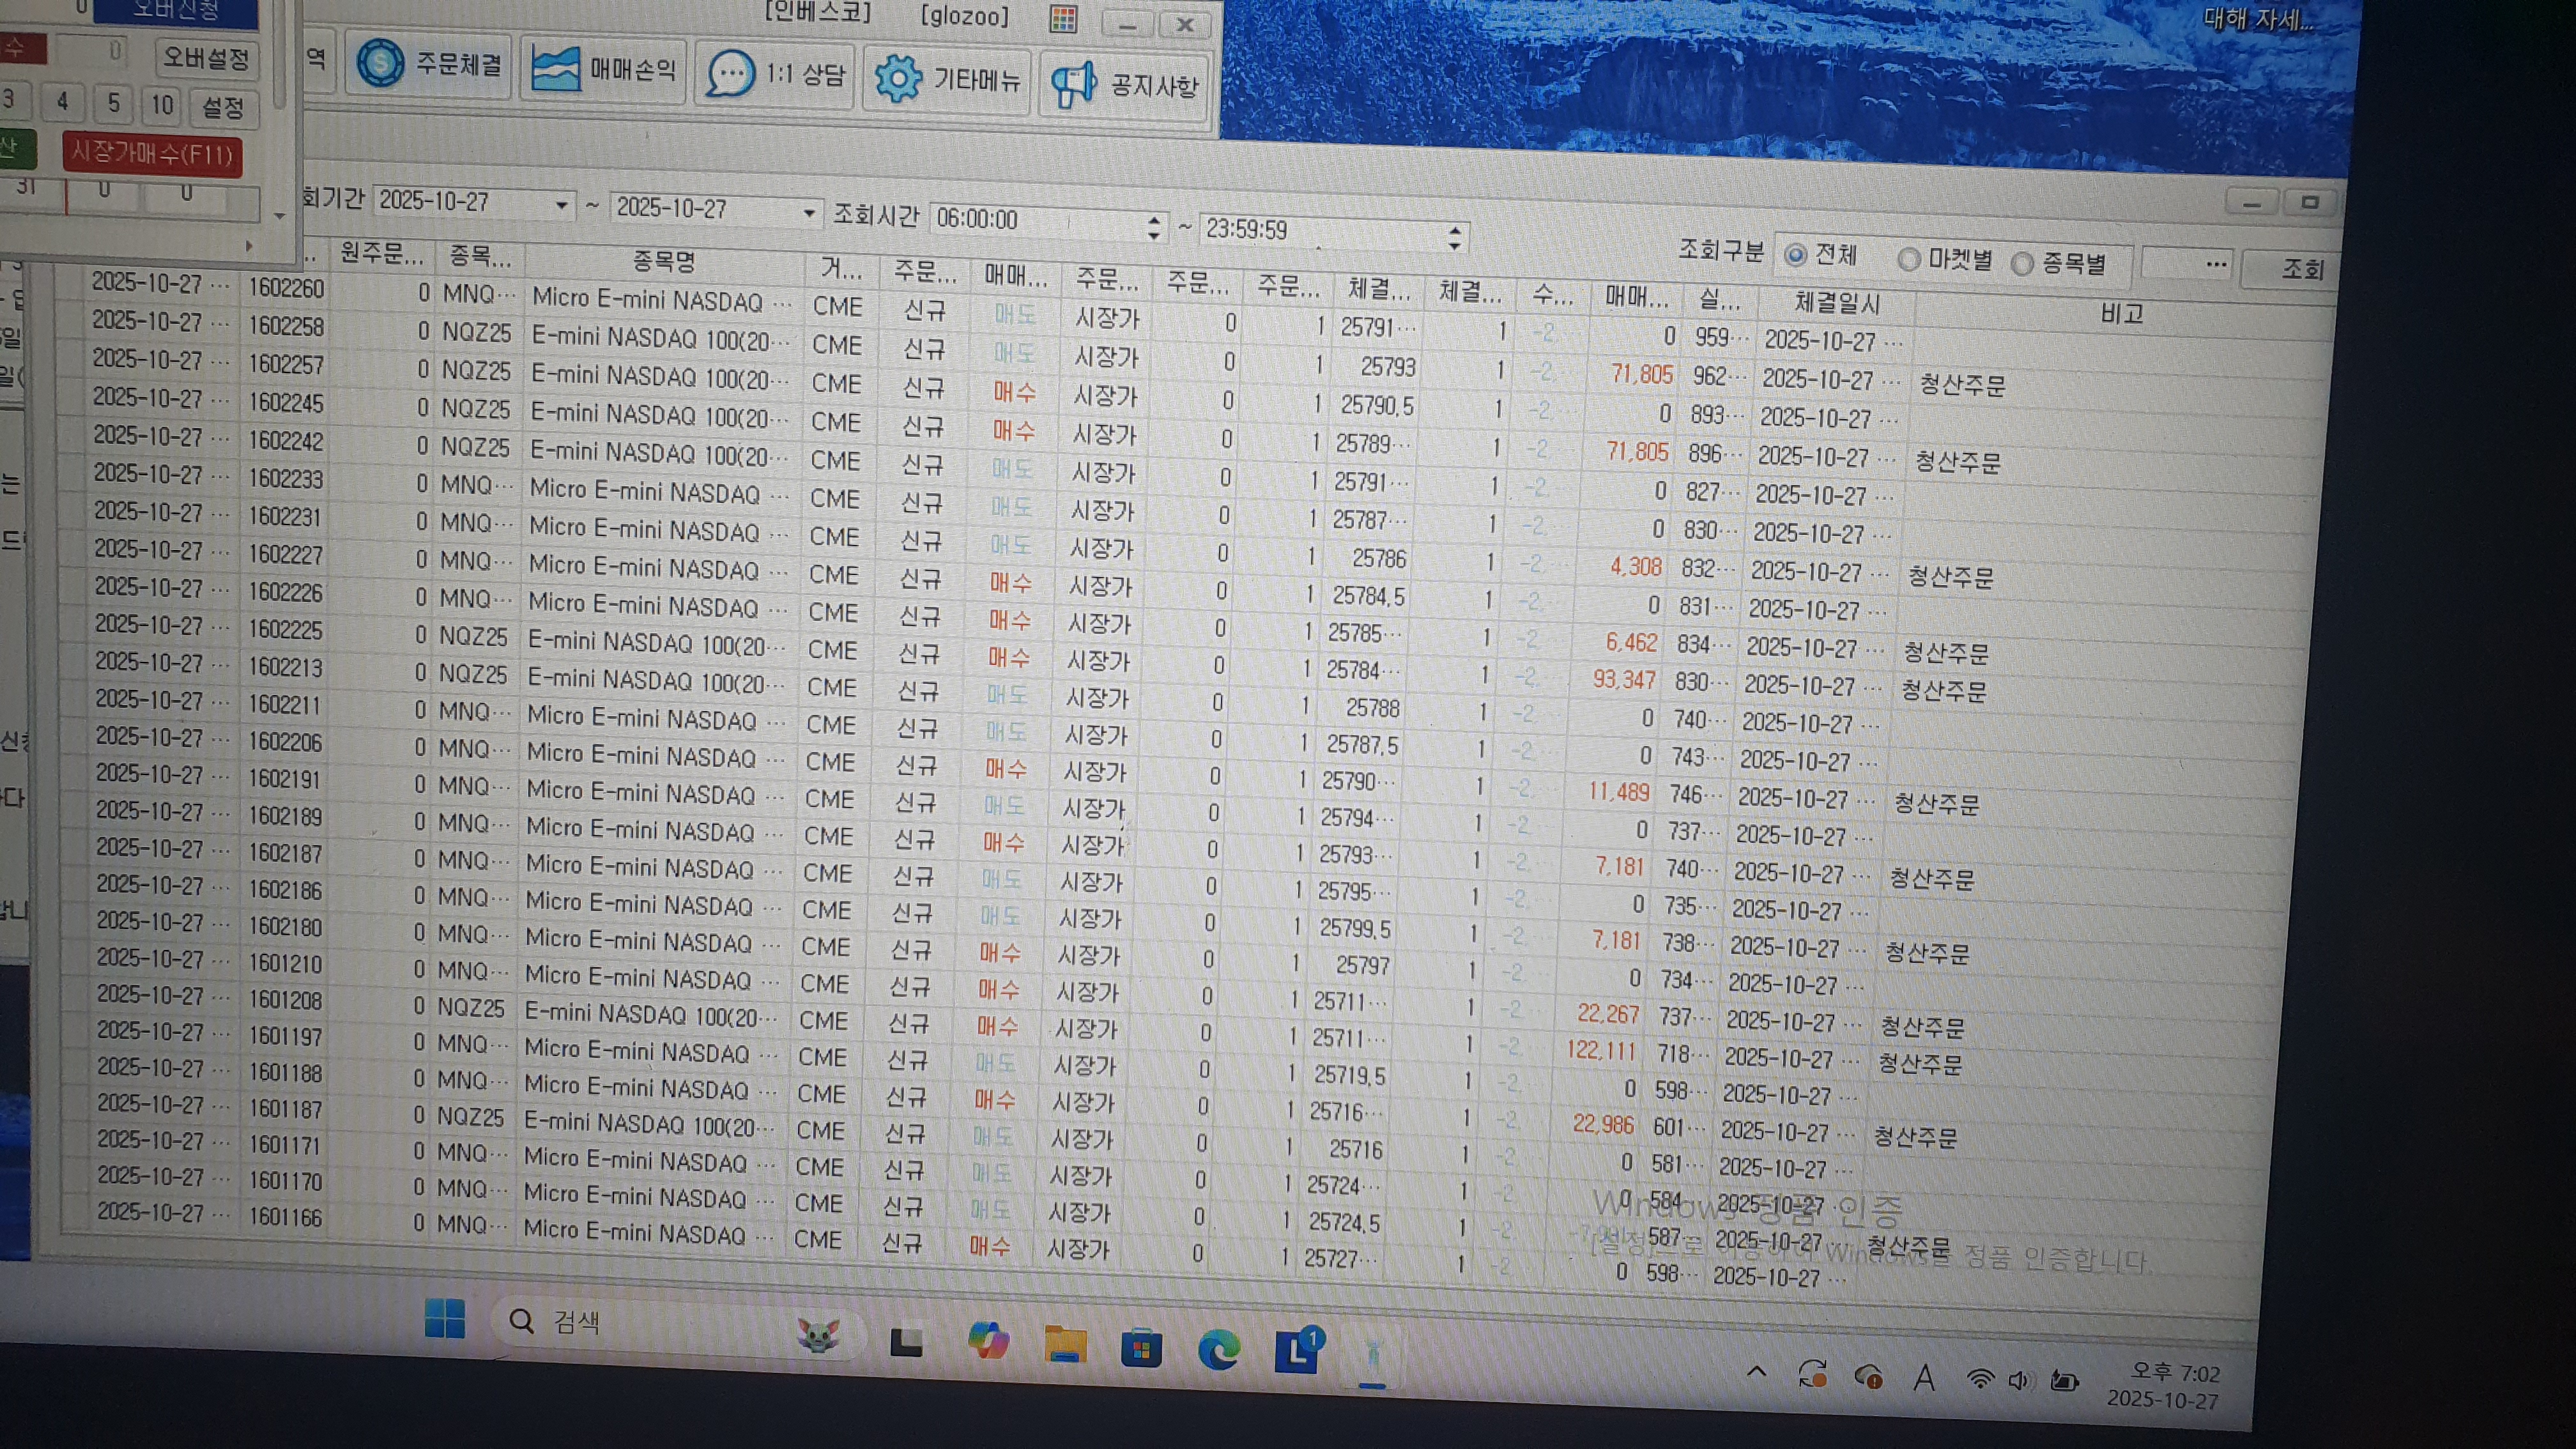Open Microsoft Store from the taskbar
2576x1449 pixels.
[1141, 1349]
